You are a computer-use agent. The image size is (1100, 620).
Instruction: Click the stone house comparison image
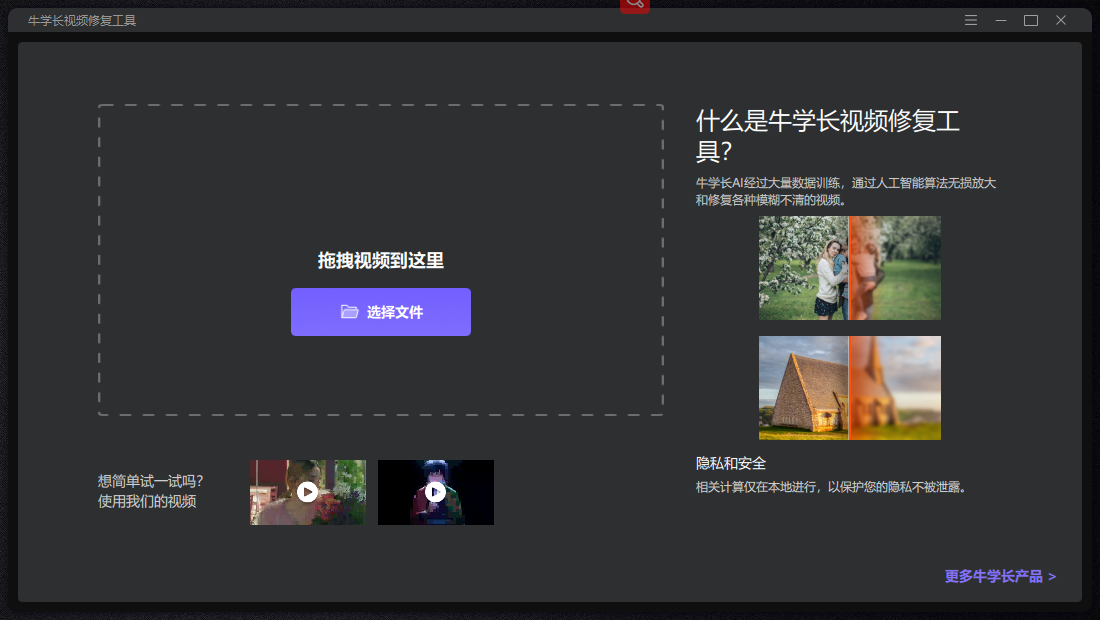tap(850, 388)
